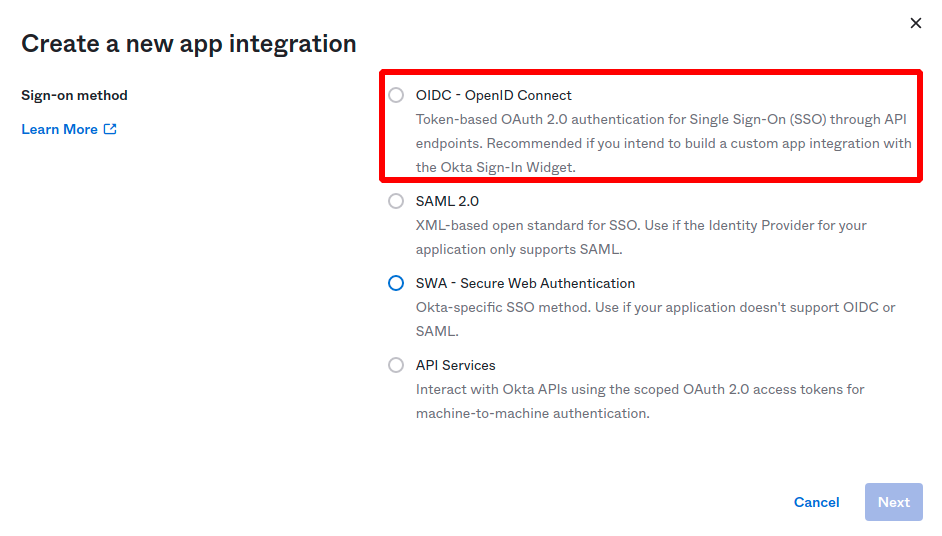
Task: Click the 'Create a new app integration' heading
Action: [188, 44]
